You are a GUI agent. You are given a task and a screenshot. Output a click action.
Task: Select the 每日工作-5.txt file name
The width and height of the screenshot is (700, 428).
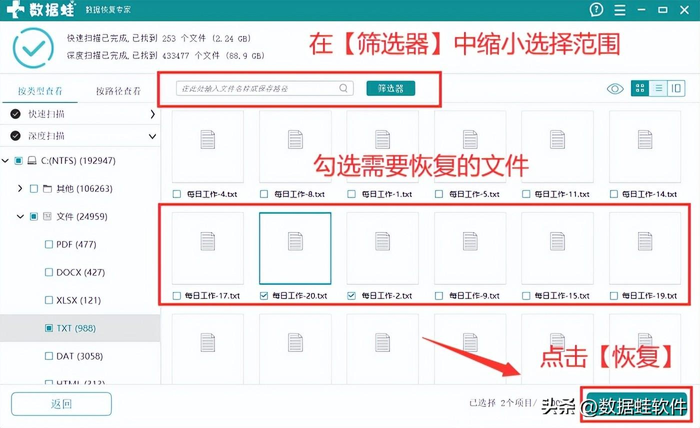474,194
